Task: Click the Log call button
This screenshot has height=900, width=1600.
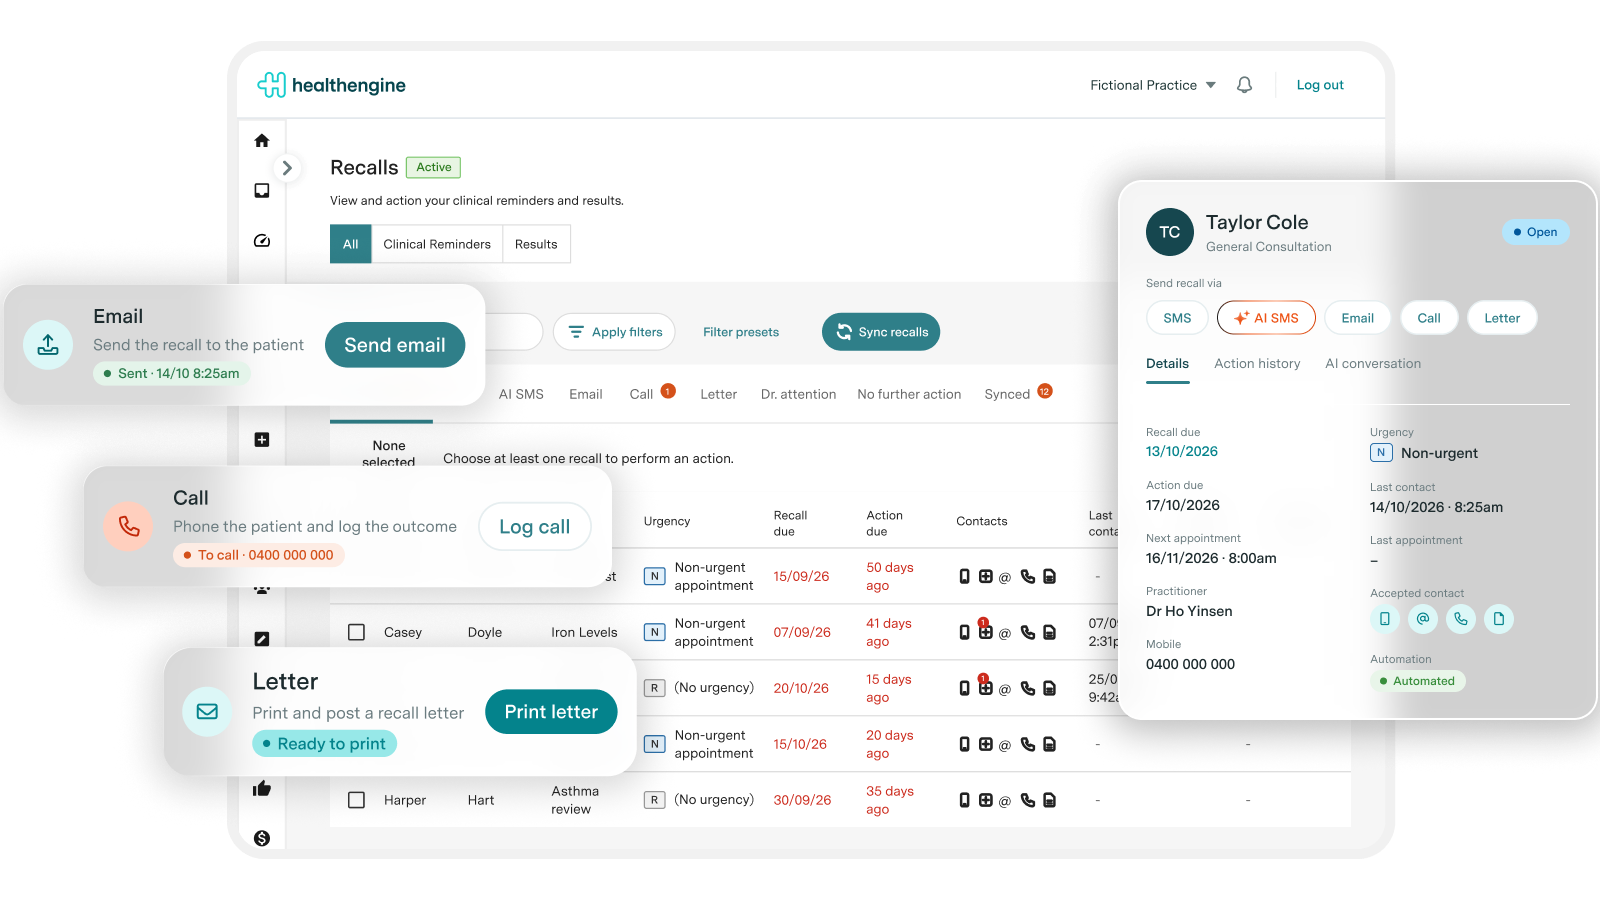Action: pos(535,527)
